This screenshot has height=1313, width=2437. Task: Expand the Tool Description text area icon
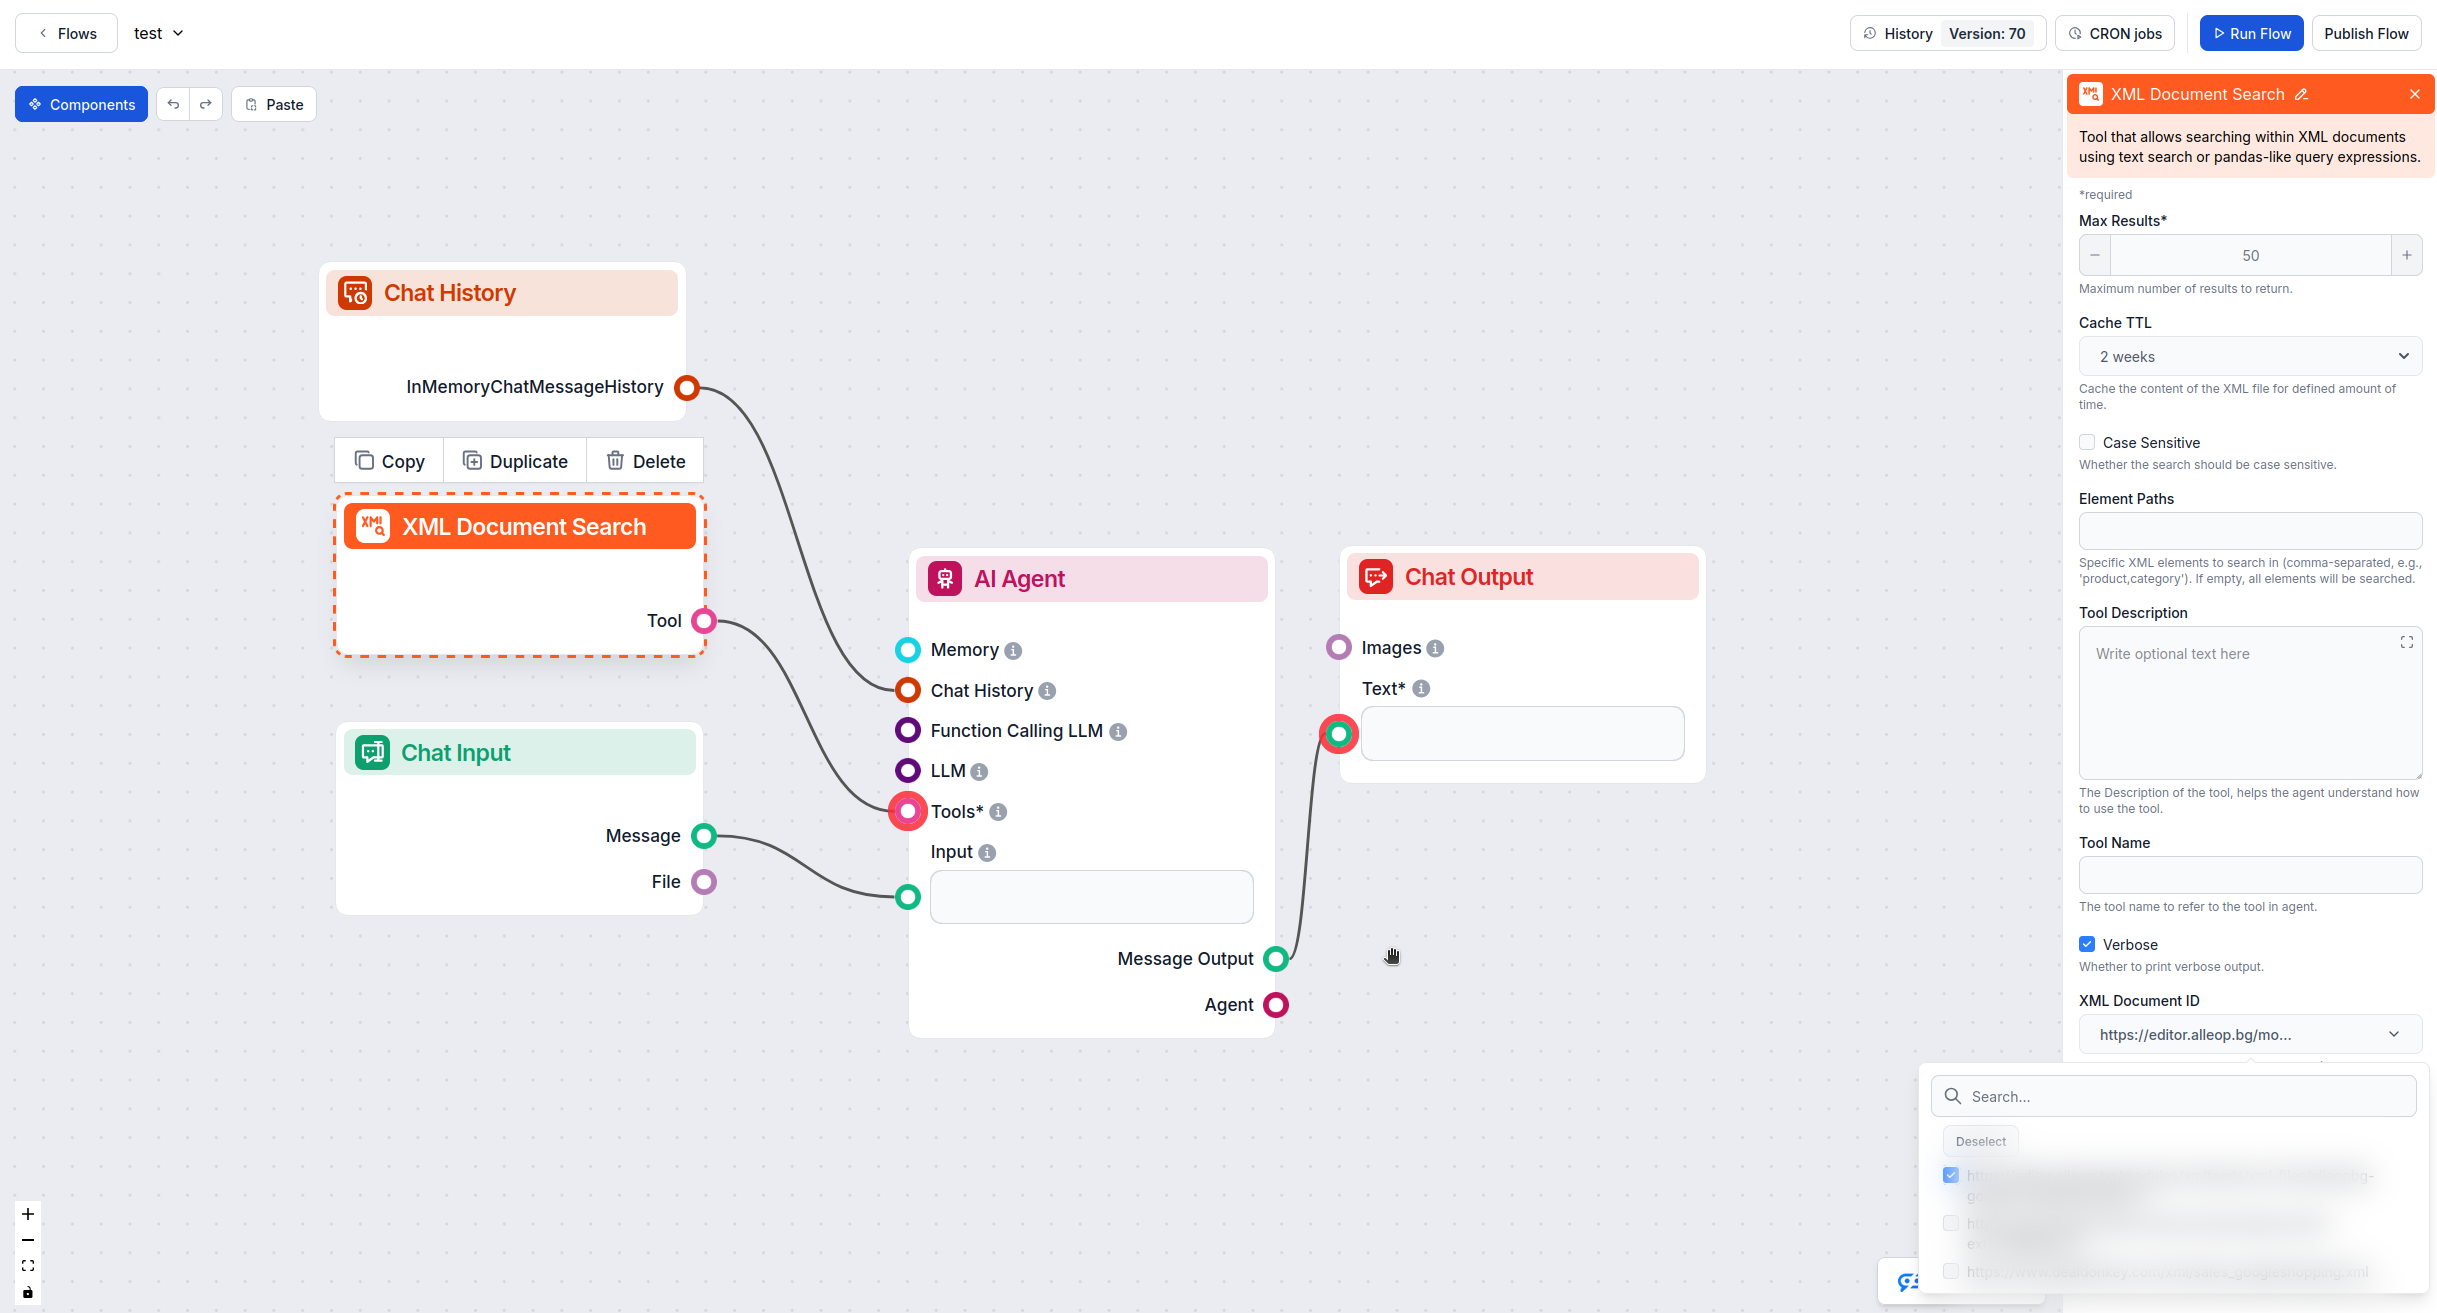tap(2406, 642)
